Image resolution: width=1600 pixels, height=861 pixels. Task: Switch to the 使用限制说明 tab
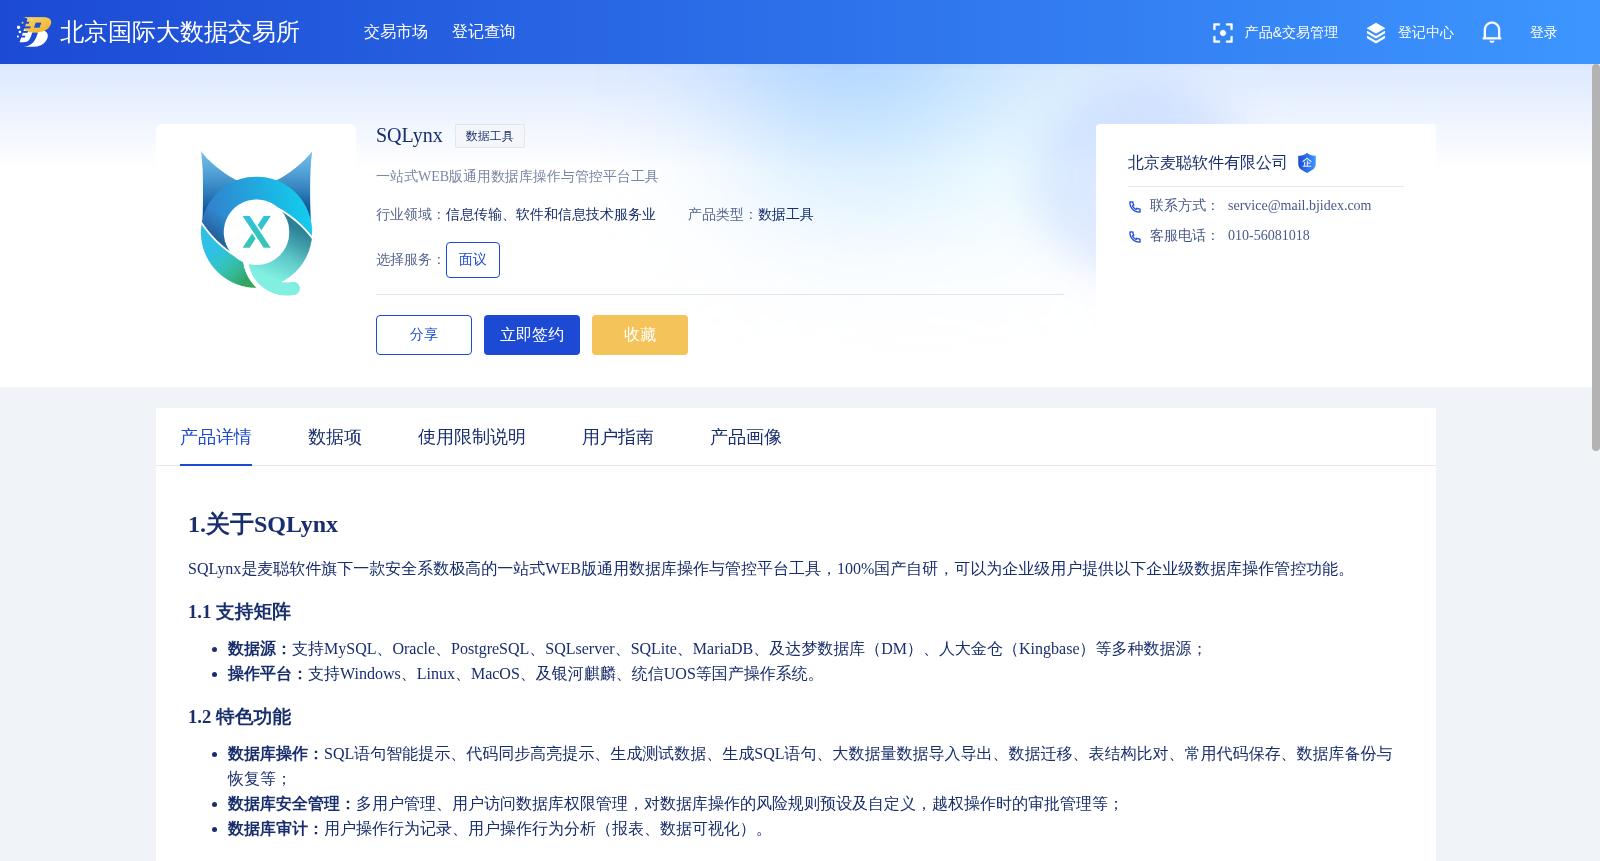pyautogui.click(x=472, y=437)
